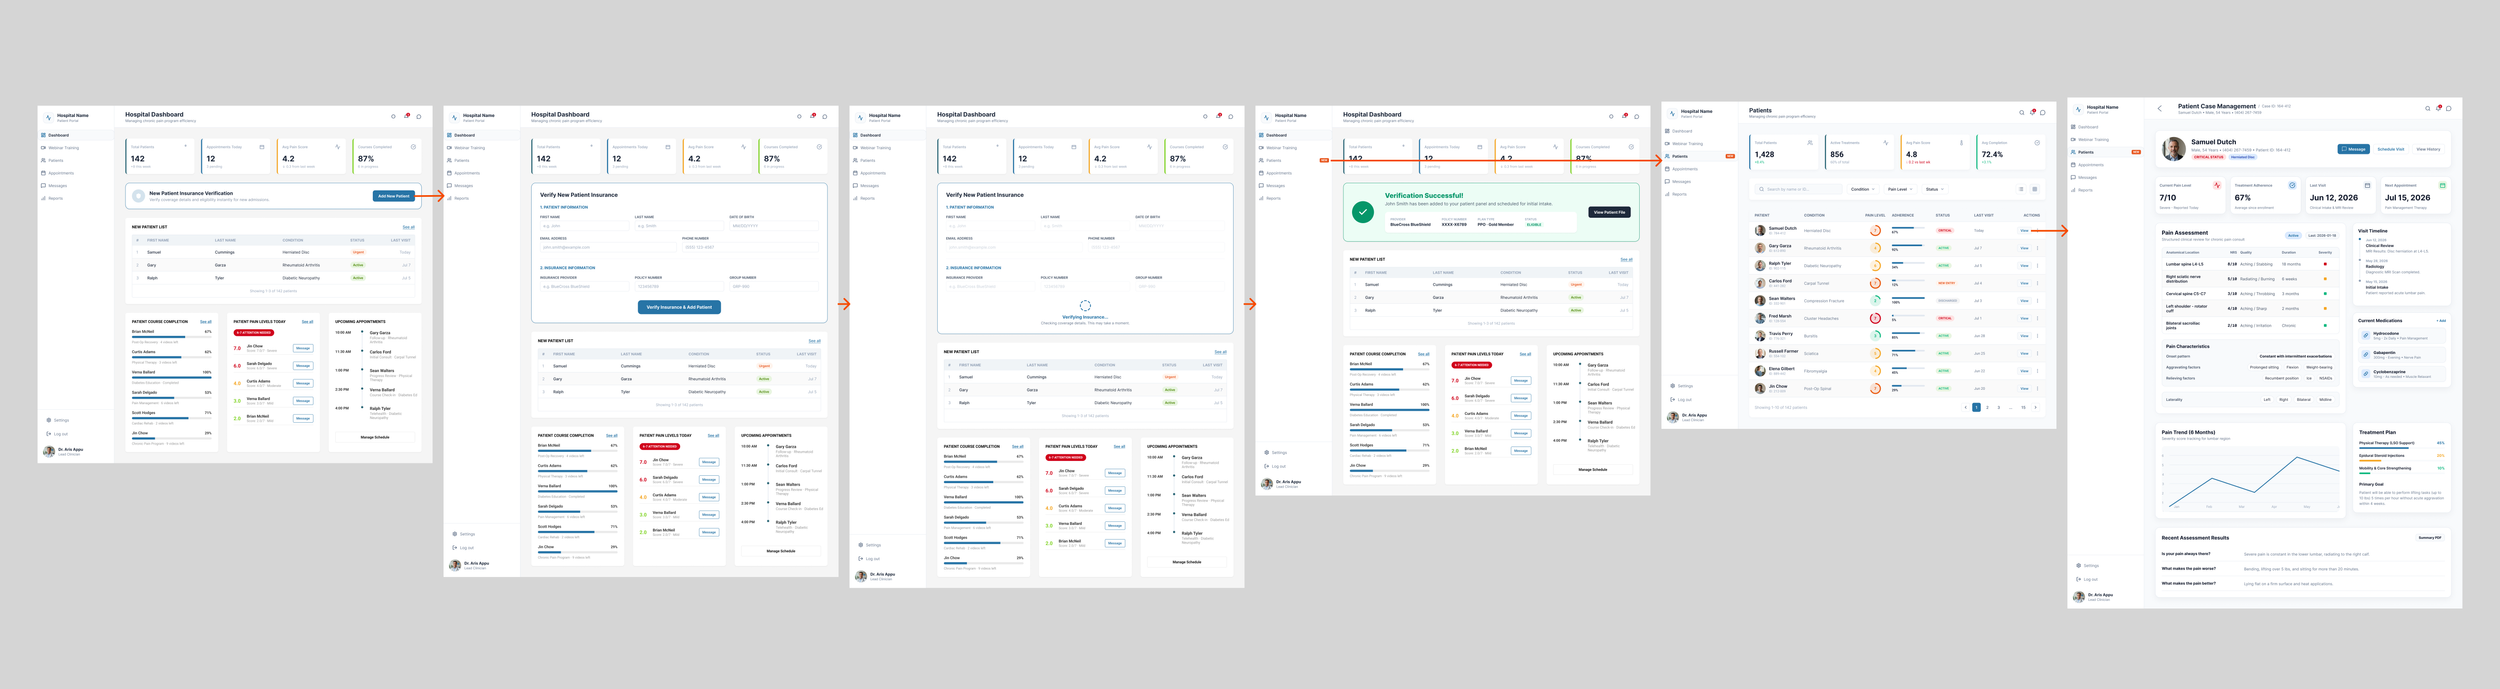Open Messages in the insurance form frame sidebar
2500x689 pixels.
460,186
